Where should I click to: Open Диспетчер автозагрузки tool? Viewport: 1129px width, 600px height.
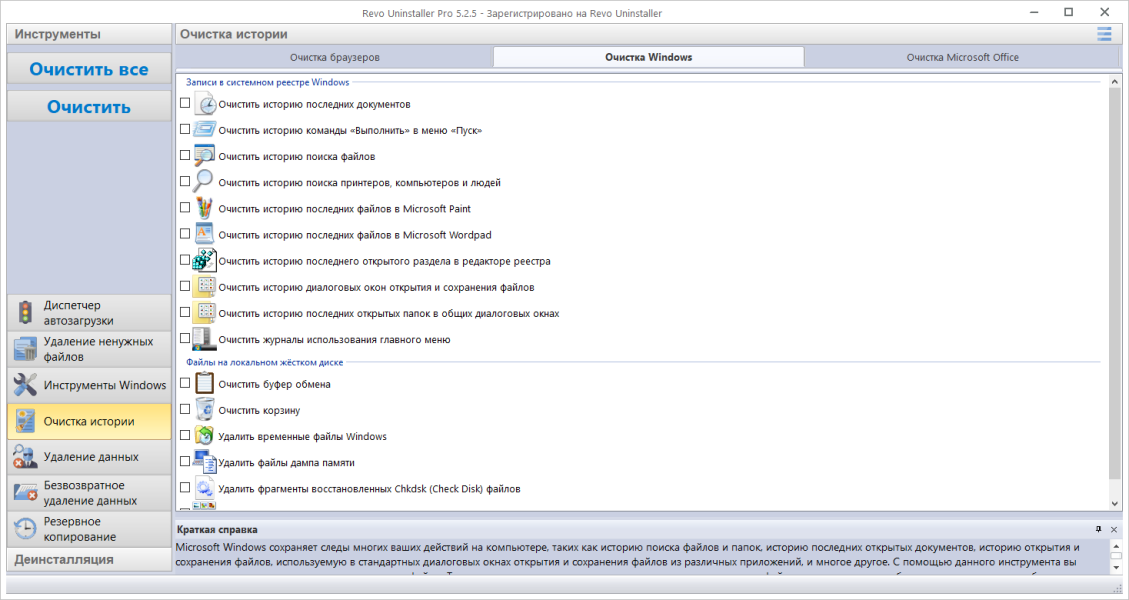[x=89, y=313]
